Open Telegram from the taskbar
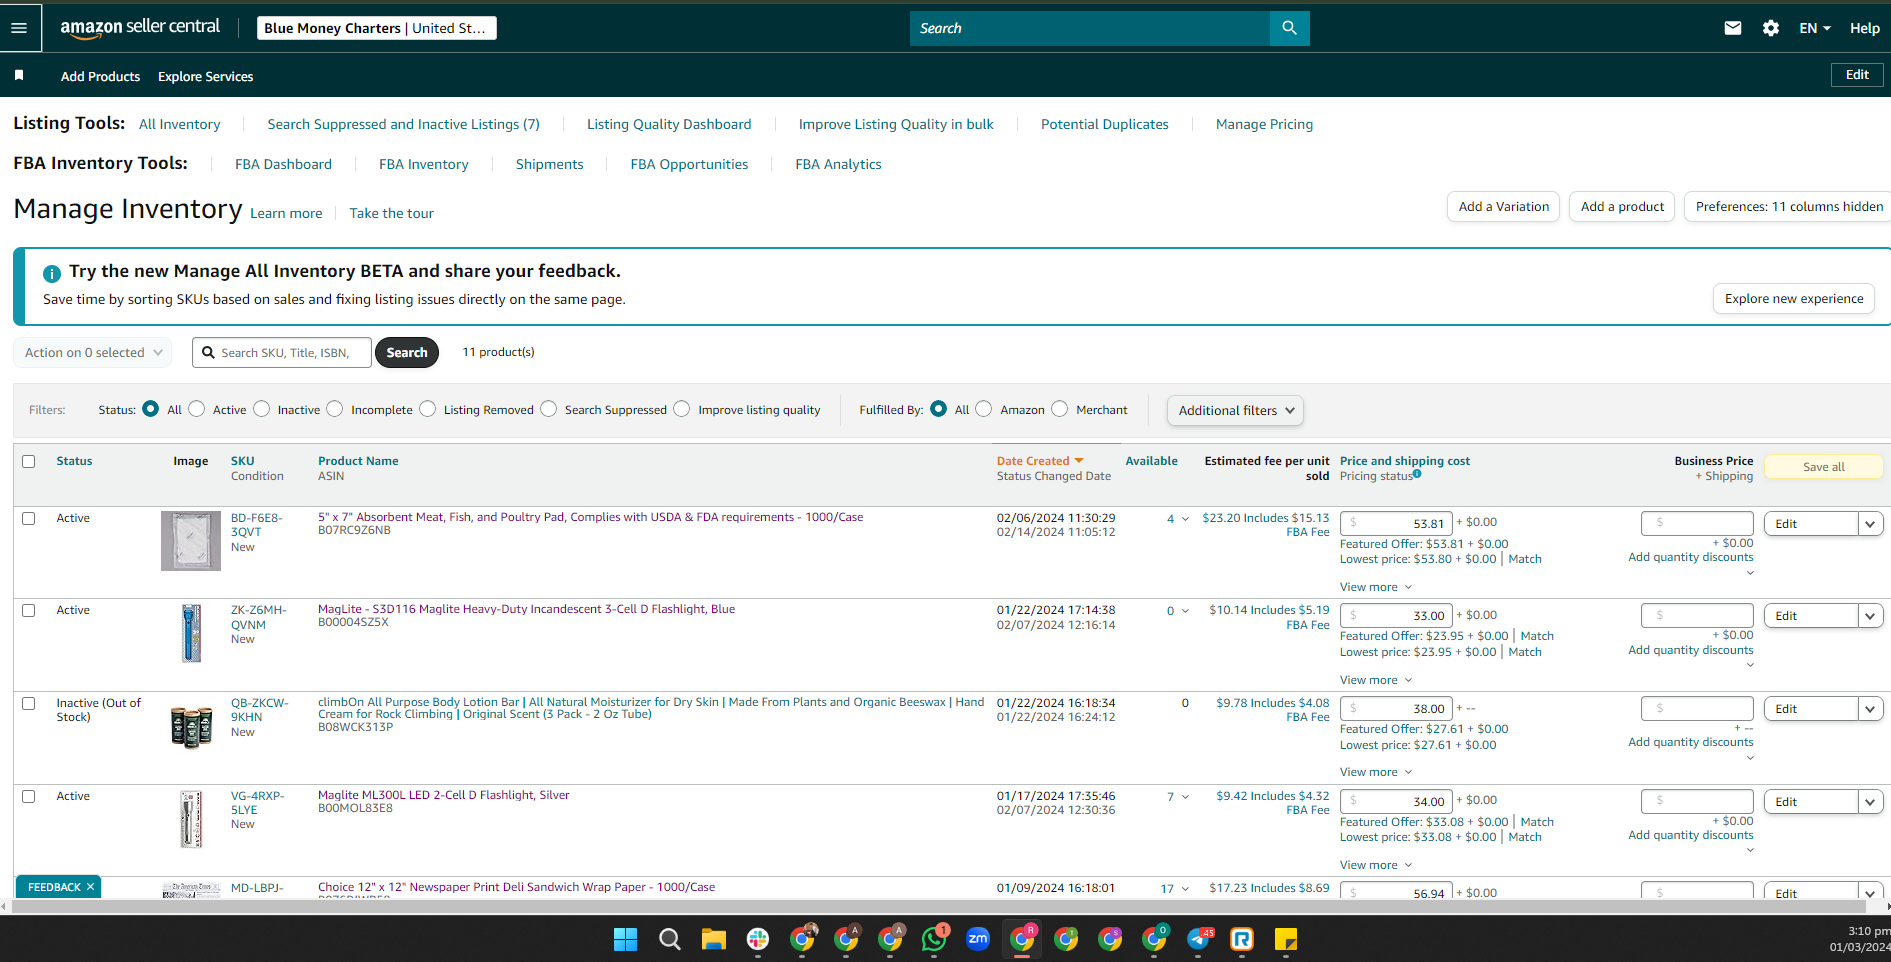1891x962 pixels. (x=1199, y=939)
